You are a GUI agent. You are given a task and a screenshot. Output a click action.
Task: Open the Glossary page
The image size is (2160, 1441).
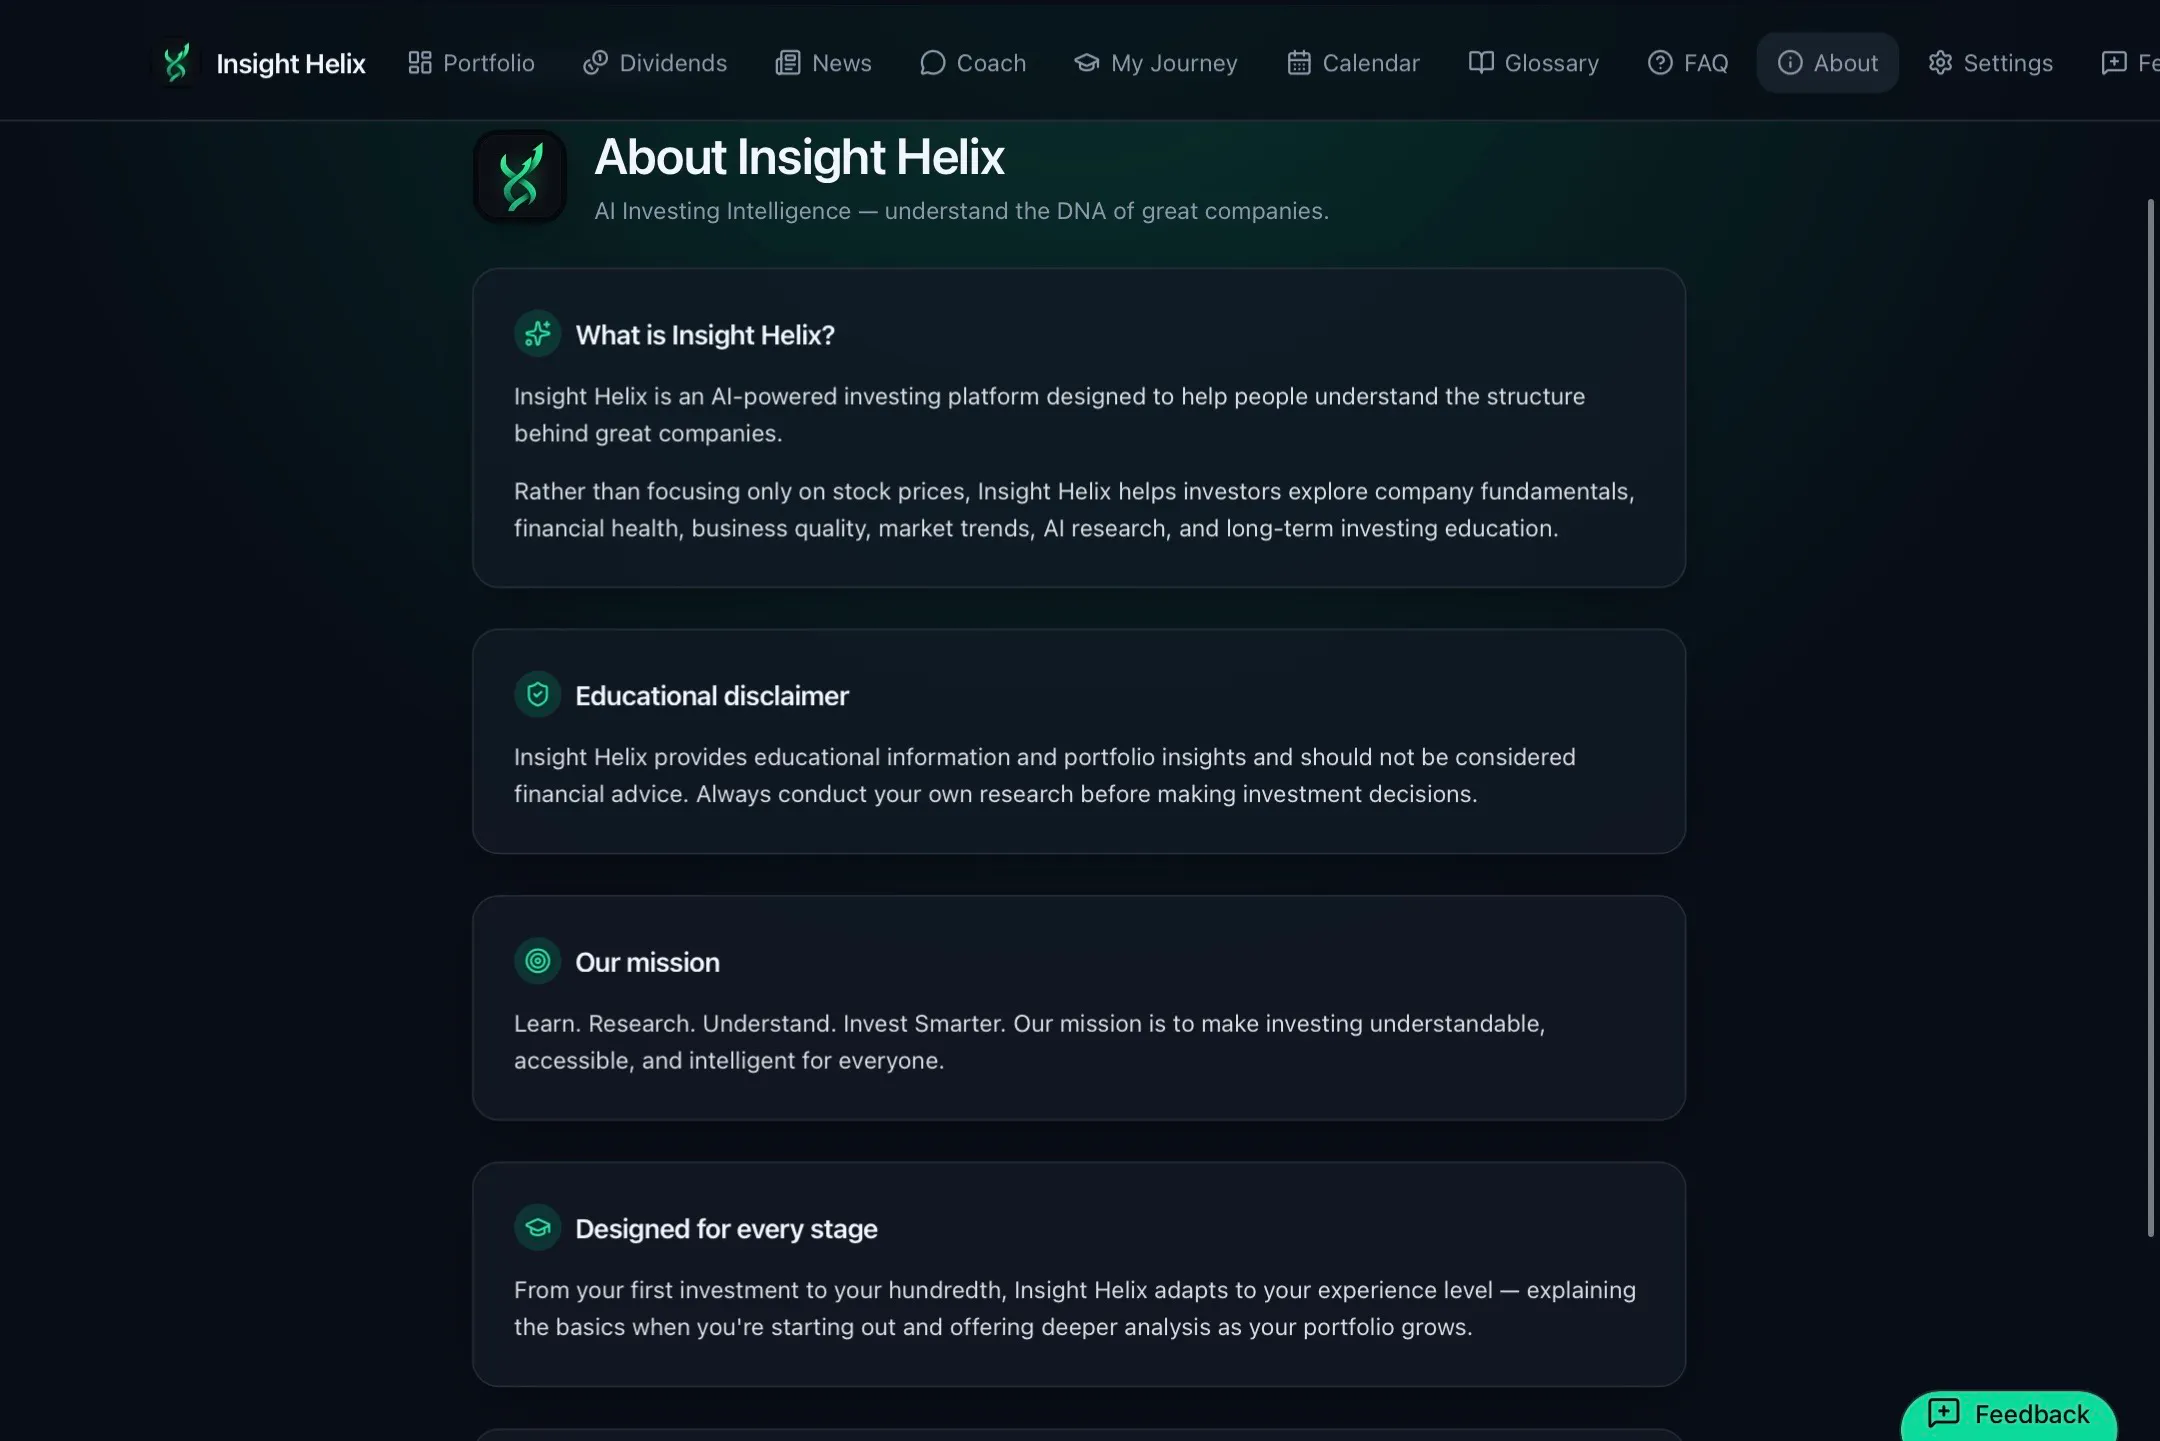1534,63
